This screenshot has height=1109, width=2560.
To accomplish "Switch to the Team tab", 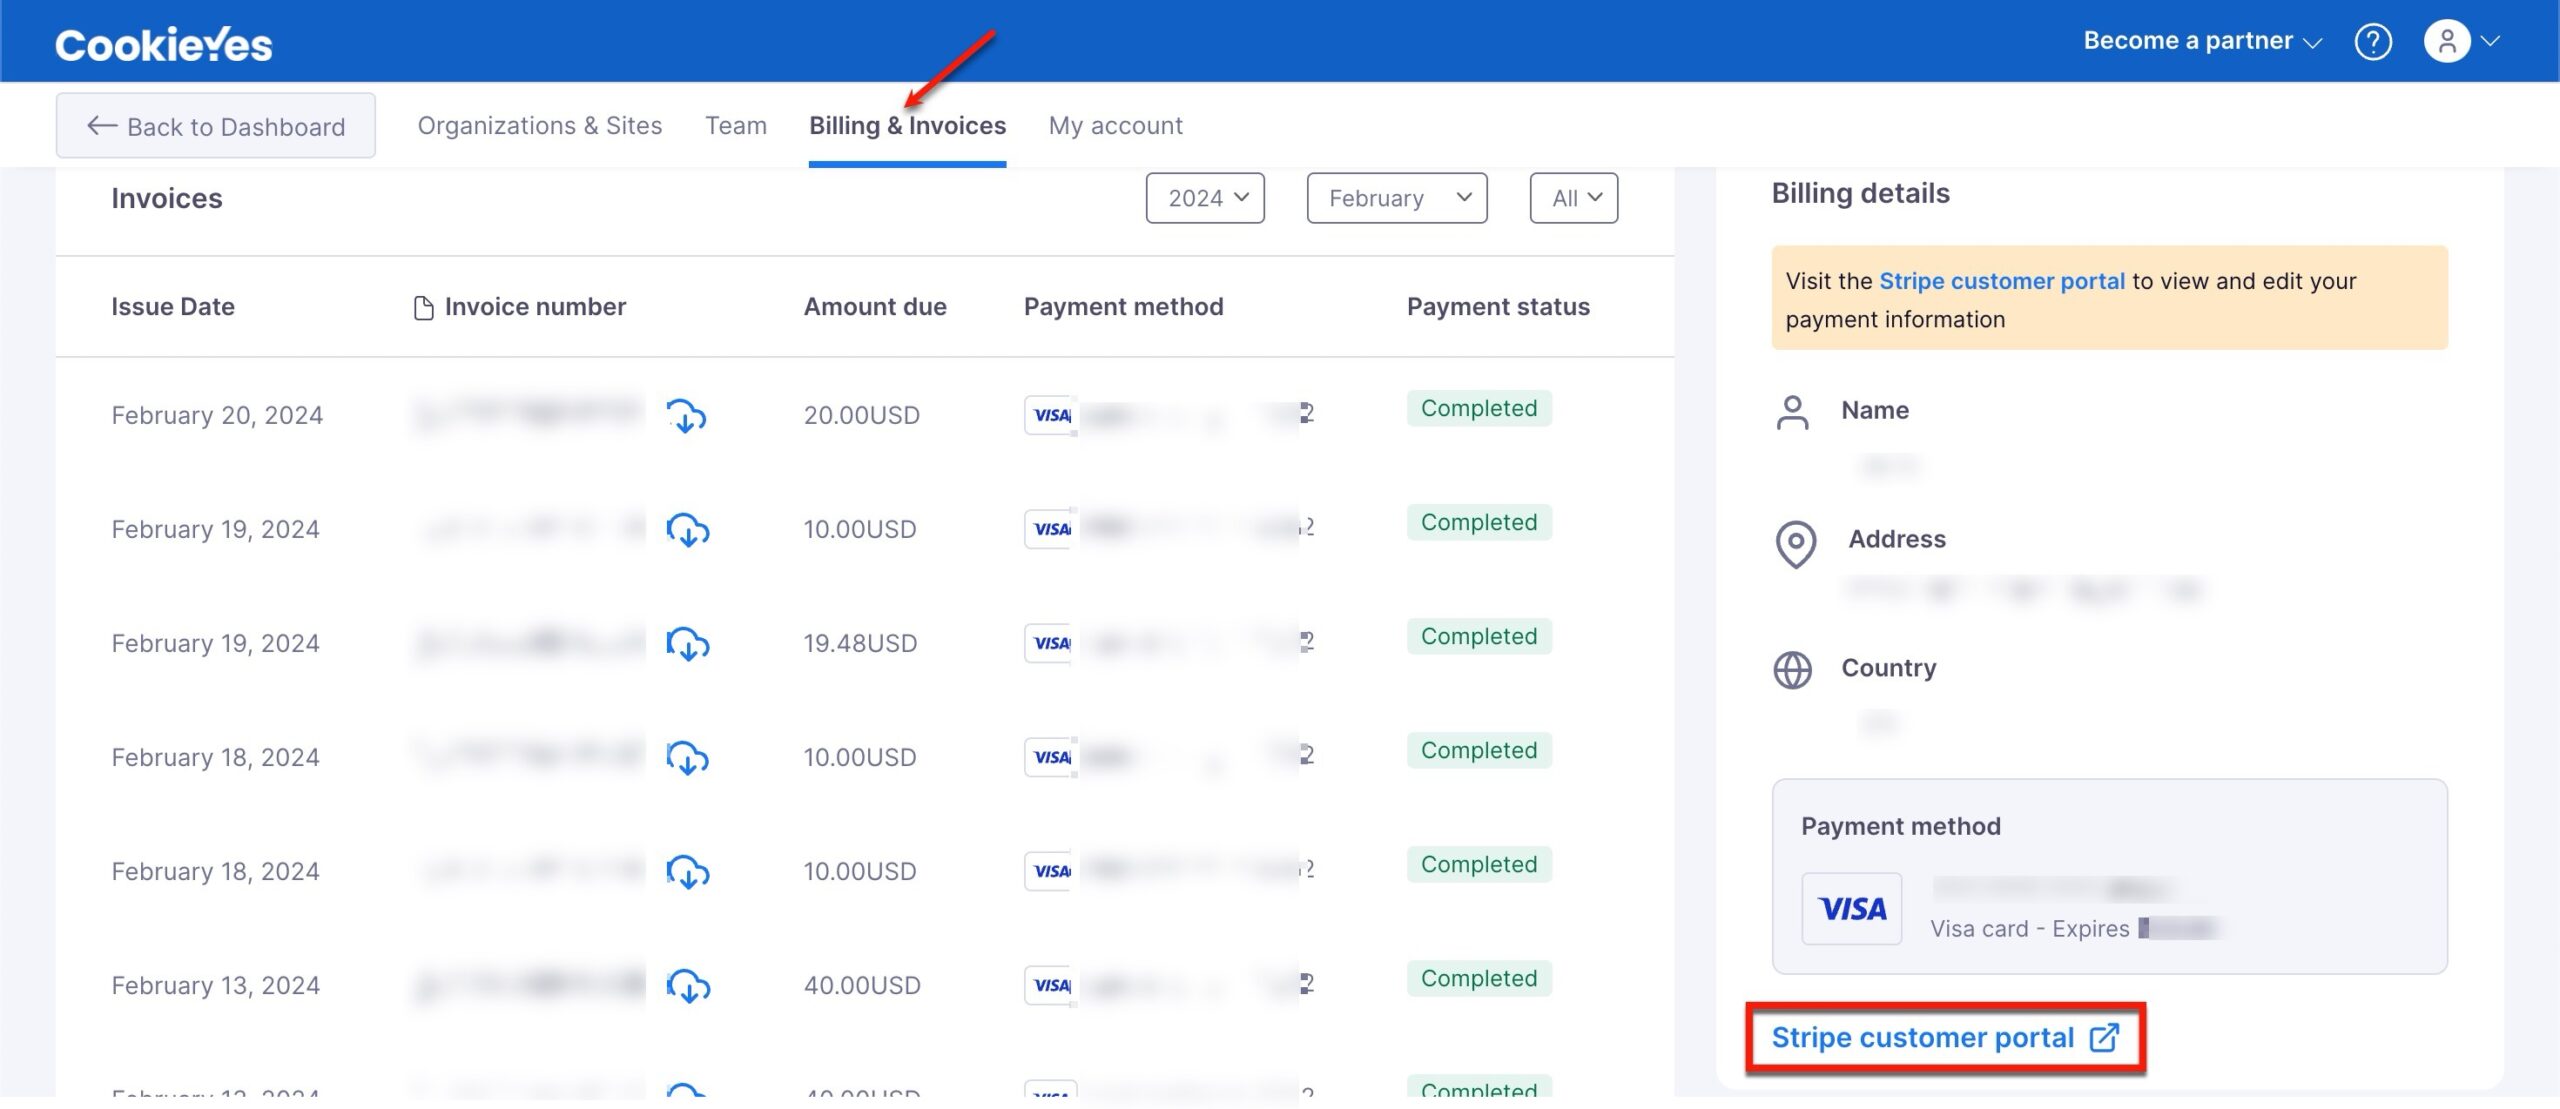I will (x=736, y=124).
